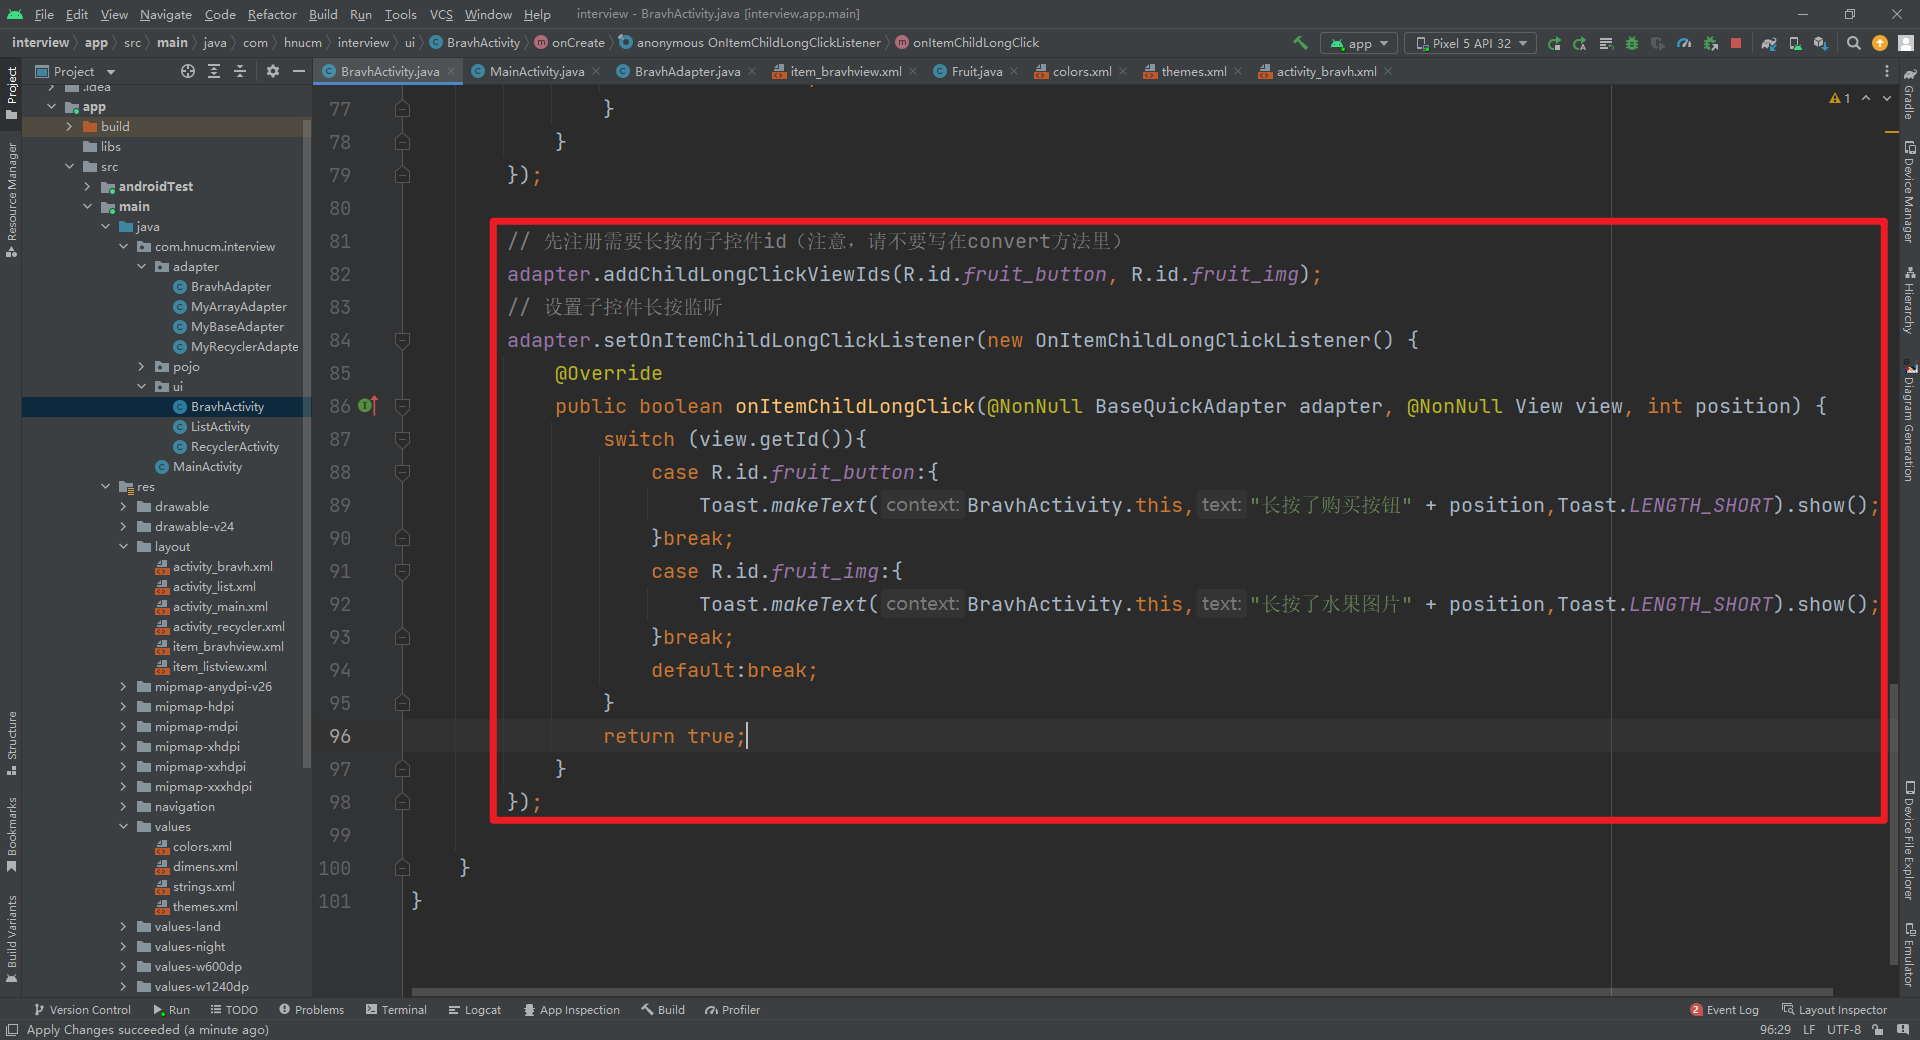
Task: Open the VCS menu
Action: [x=441, y=14]
